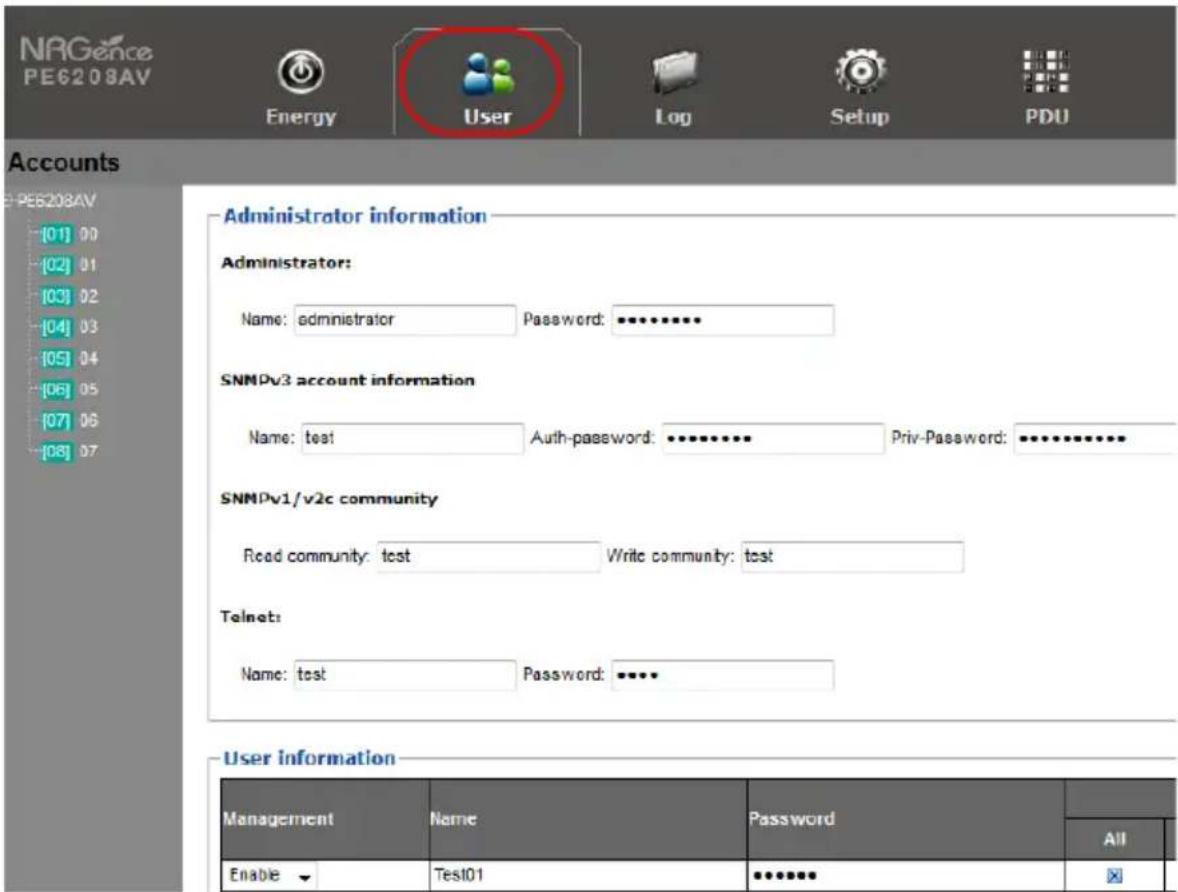Click the Administrator Password field
Screen dimensions: 1178x892
(x=723, y=319)
